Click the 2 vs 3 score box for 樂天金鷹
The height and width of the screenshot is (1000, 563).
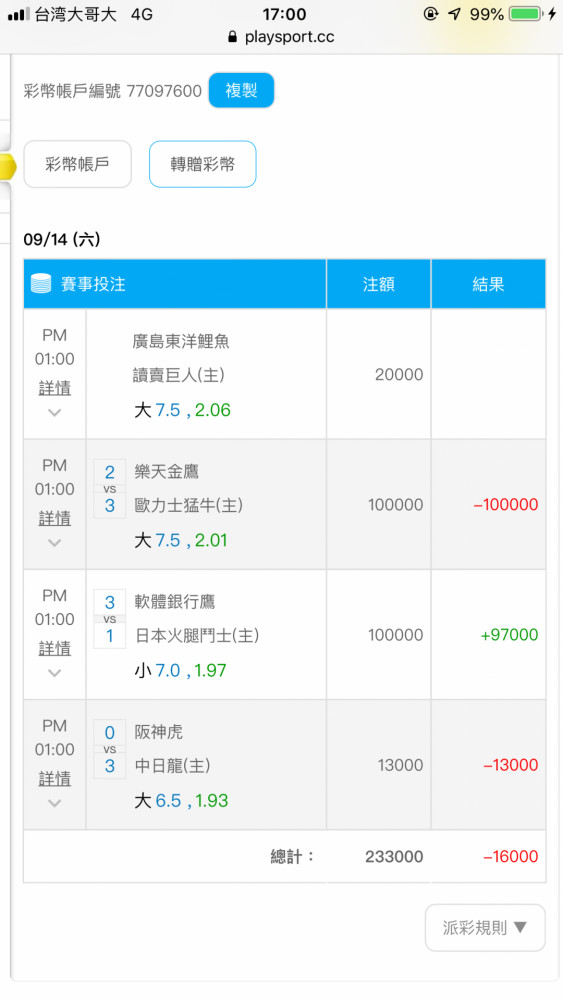coord(110,489)
